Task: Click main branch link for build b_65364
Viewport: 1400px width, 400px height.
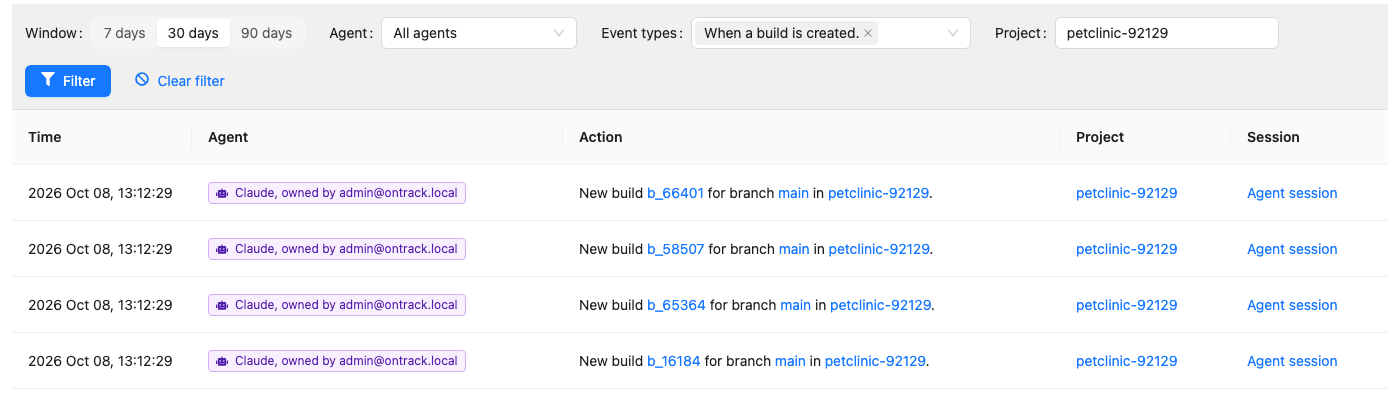Action: point(796,305)
